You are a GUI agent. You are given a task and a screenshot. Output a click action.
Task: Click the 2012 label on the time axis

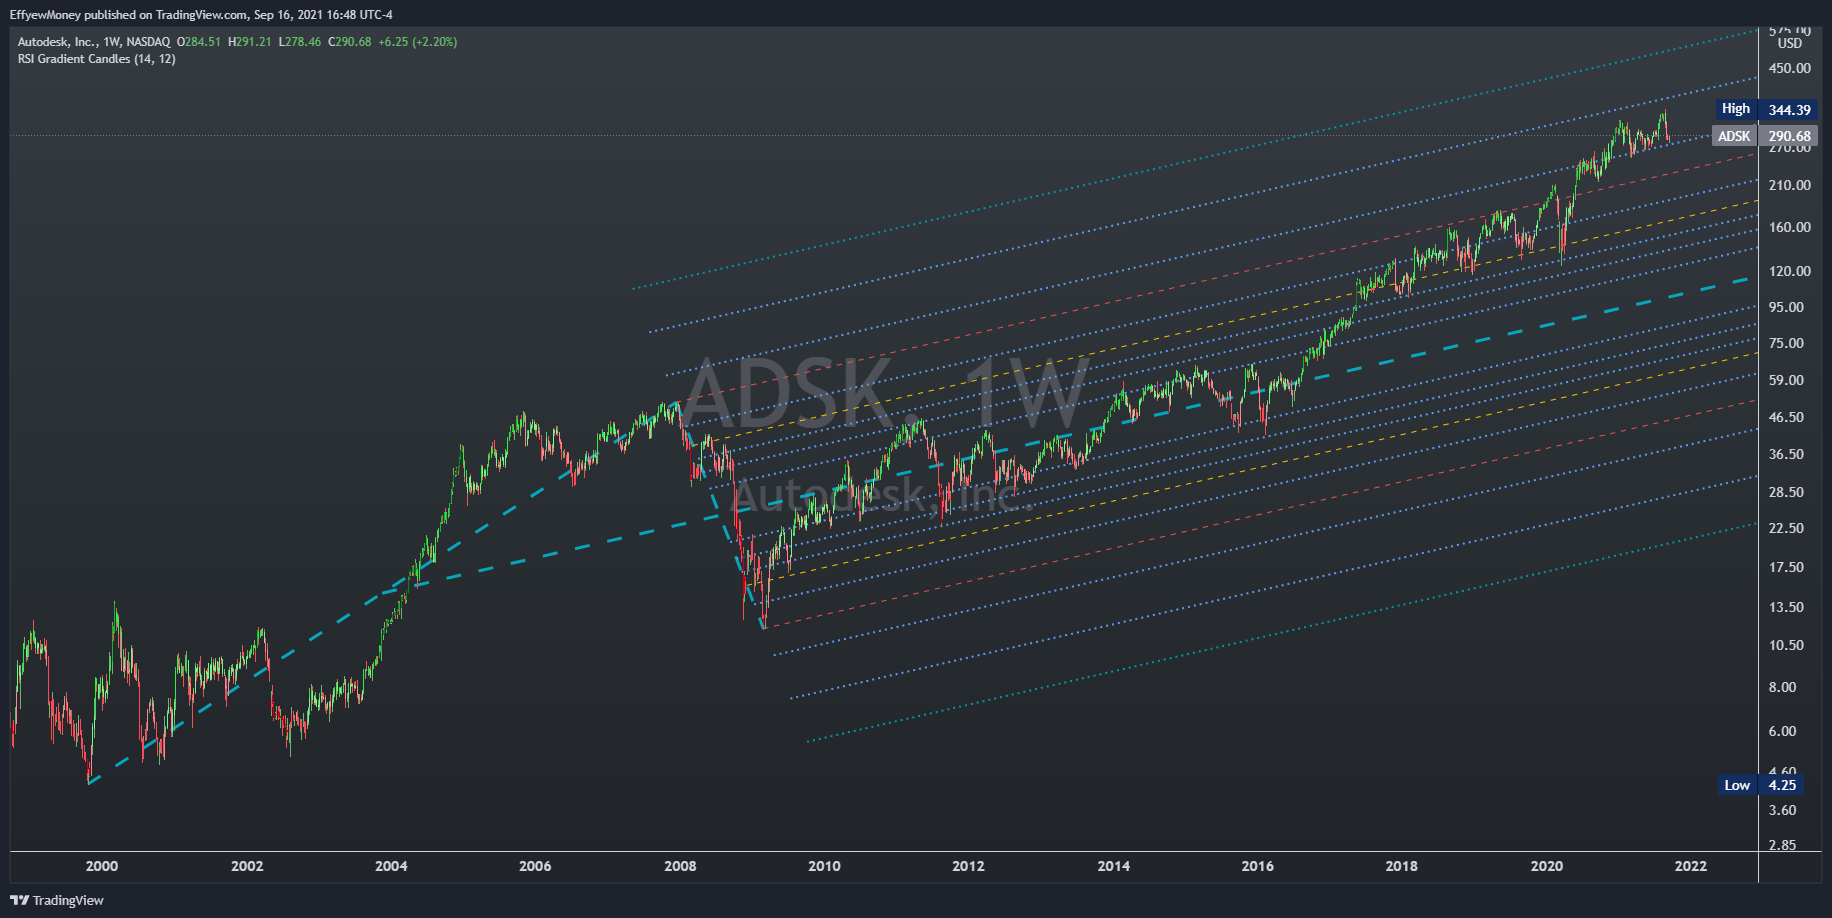tap(968, 866)
